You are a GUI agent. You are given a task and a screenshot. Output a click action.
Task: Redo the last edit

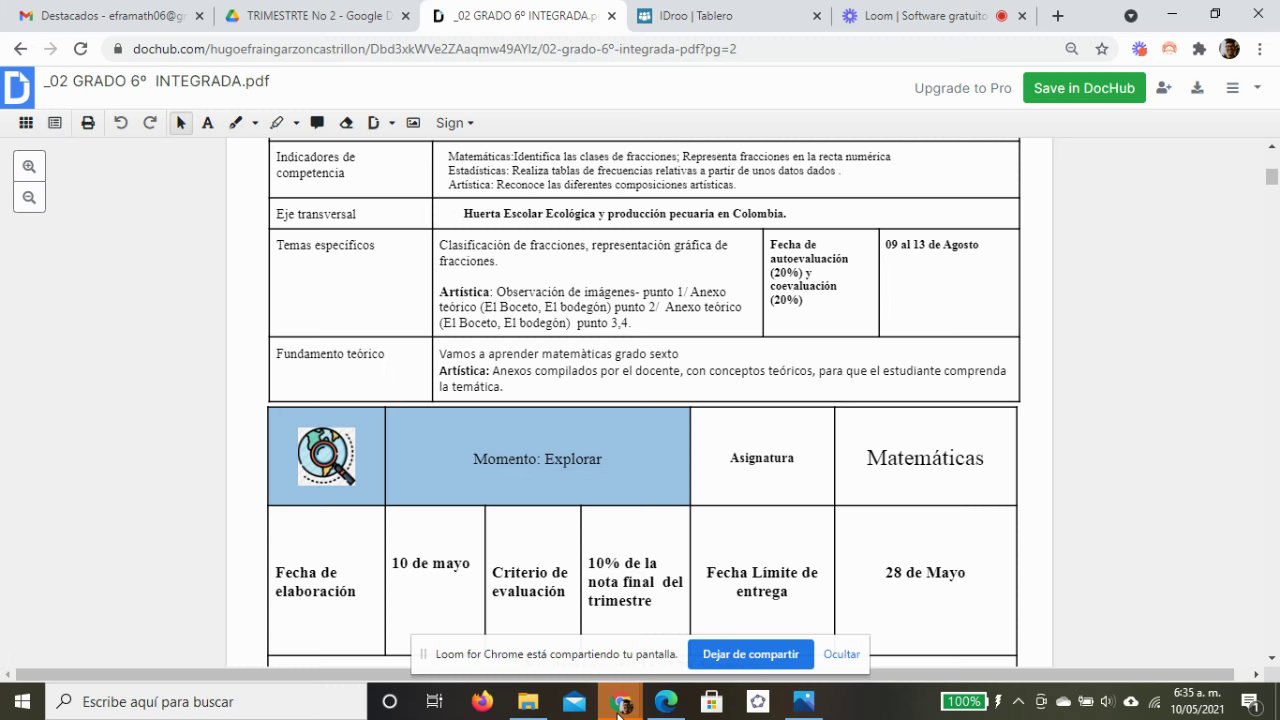(x=150, y=123)
